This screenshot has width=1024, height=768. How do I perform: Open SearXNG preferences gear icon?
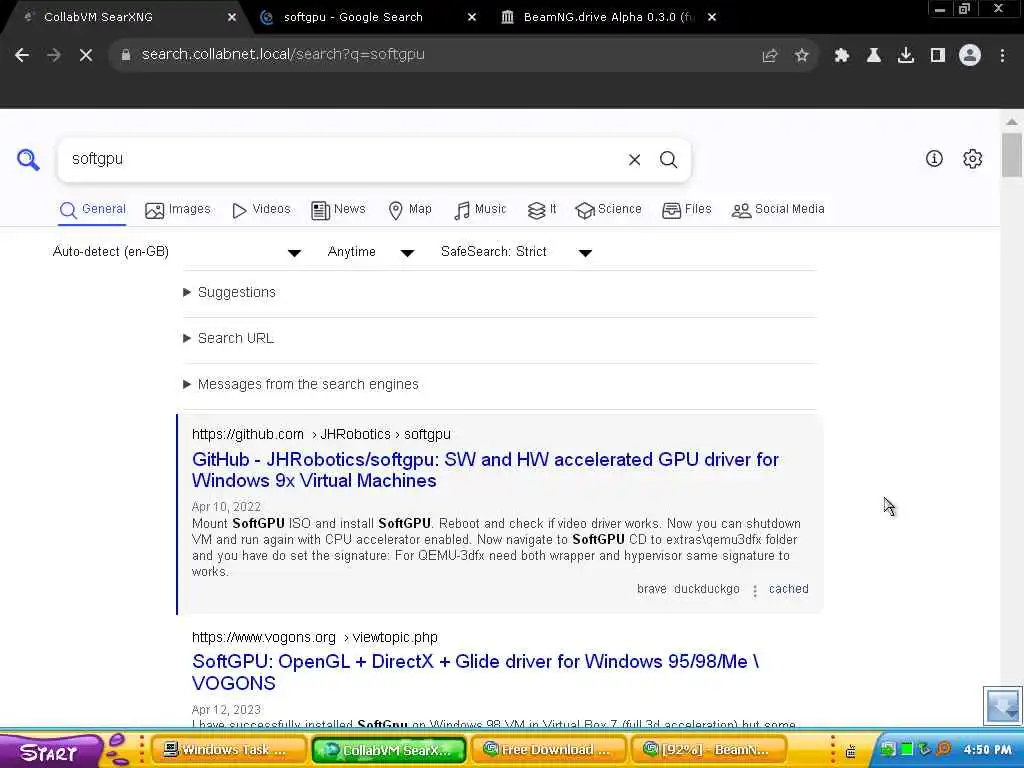pyautogui.click(x=972, y=159)
